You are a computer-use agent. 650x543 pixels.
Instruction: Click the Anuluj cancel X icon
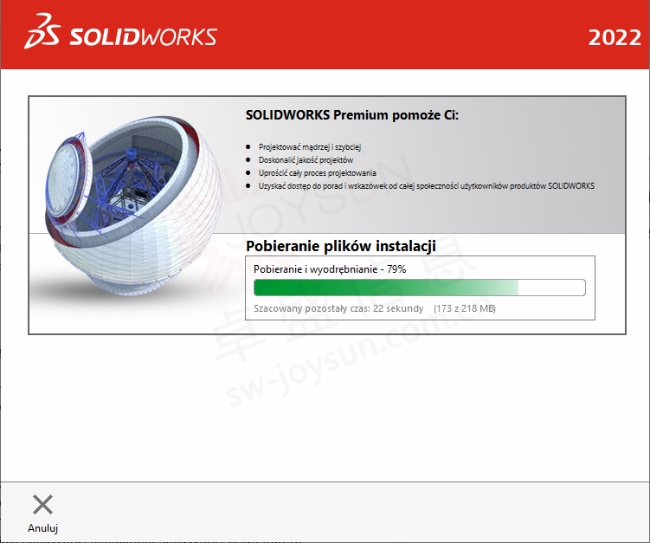[43, 504]
